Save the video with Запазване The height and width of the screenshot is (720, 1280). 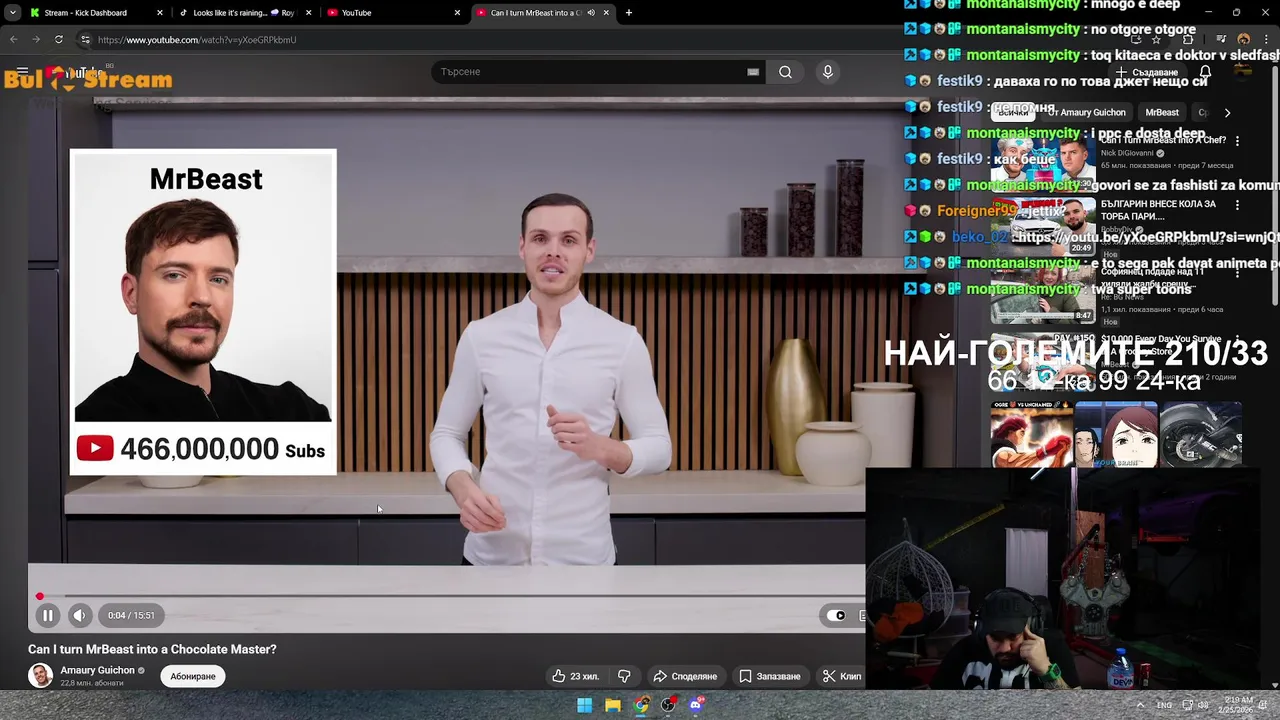point(769,676)
